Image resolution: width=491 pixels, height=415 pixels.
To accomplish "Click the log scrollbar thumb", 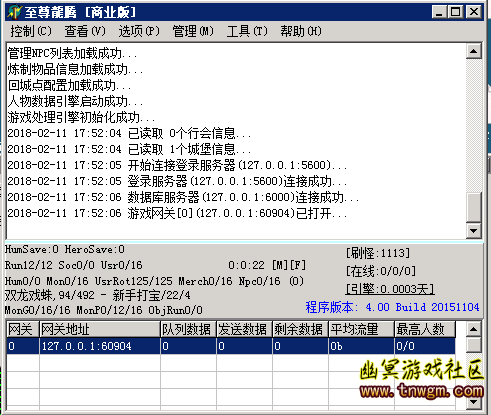I will (473, 207).
